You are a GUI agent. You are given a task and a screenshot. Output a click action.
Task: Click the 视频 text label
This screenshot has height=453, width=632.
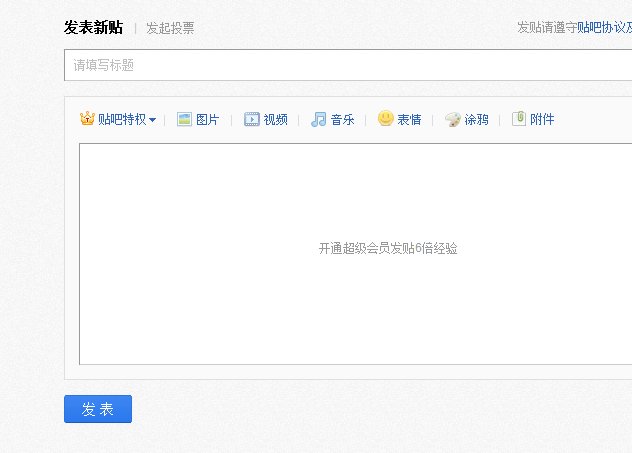pos(276,119)
